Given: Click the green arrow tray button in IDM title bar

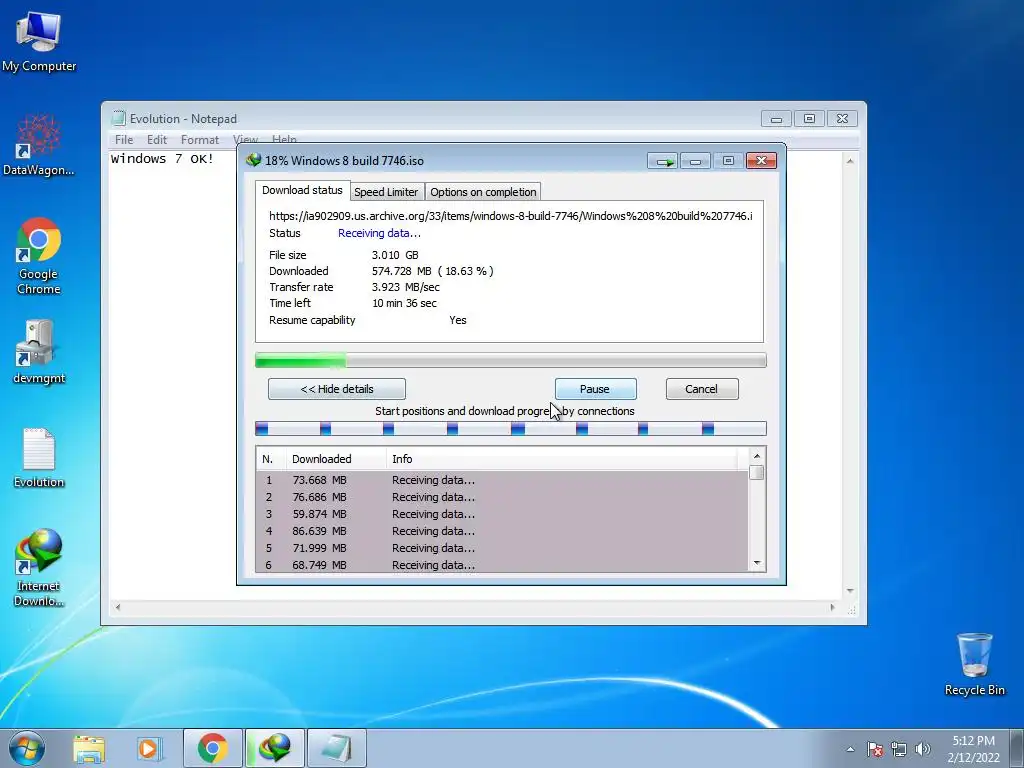Looking at the screenshot, I should [x=663, y=161].
